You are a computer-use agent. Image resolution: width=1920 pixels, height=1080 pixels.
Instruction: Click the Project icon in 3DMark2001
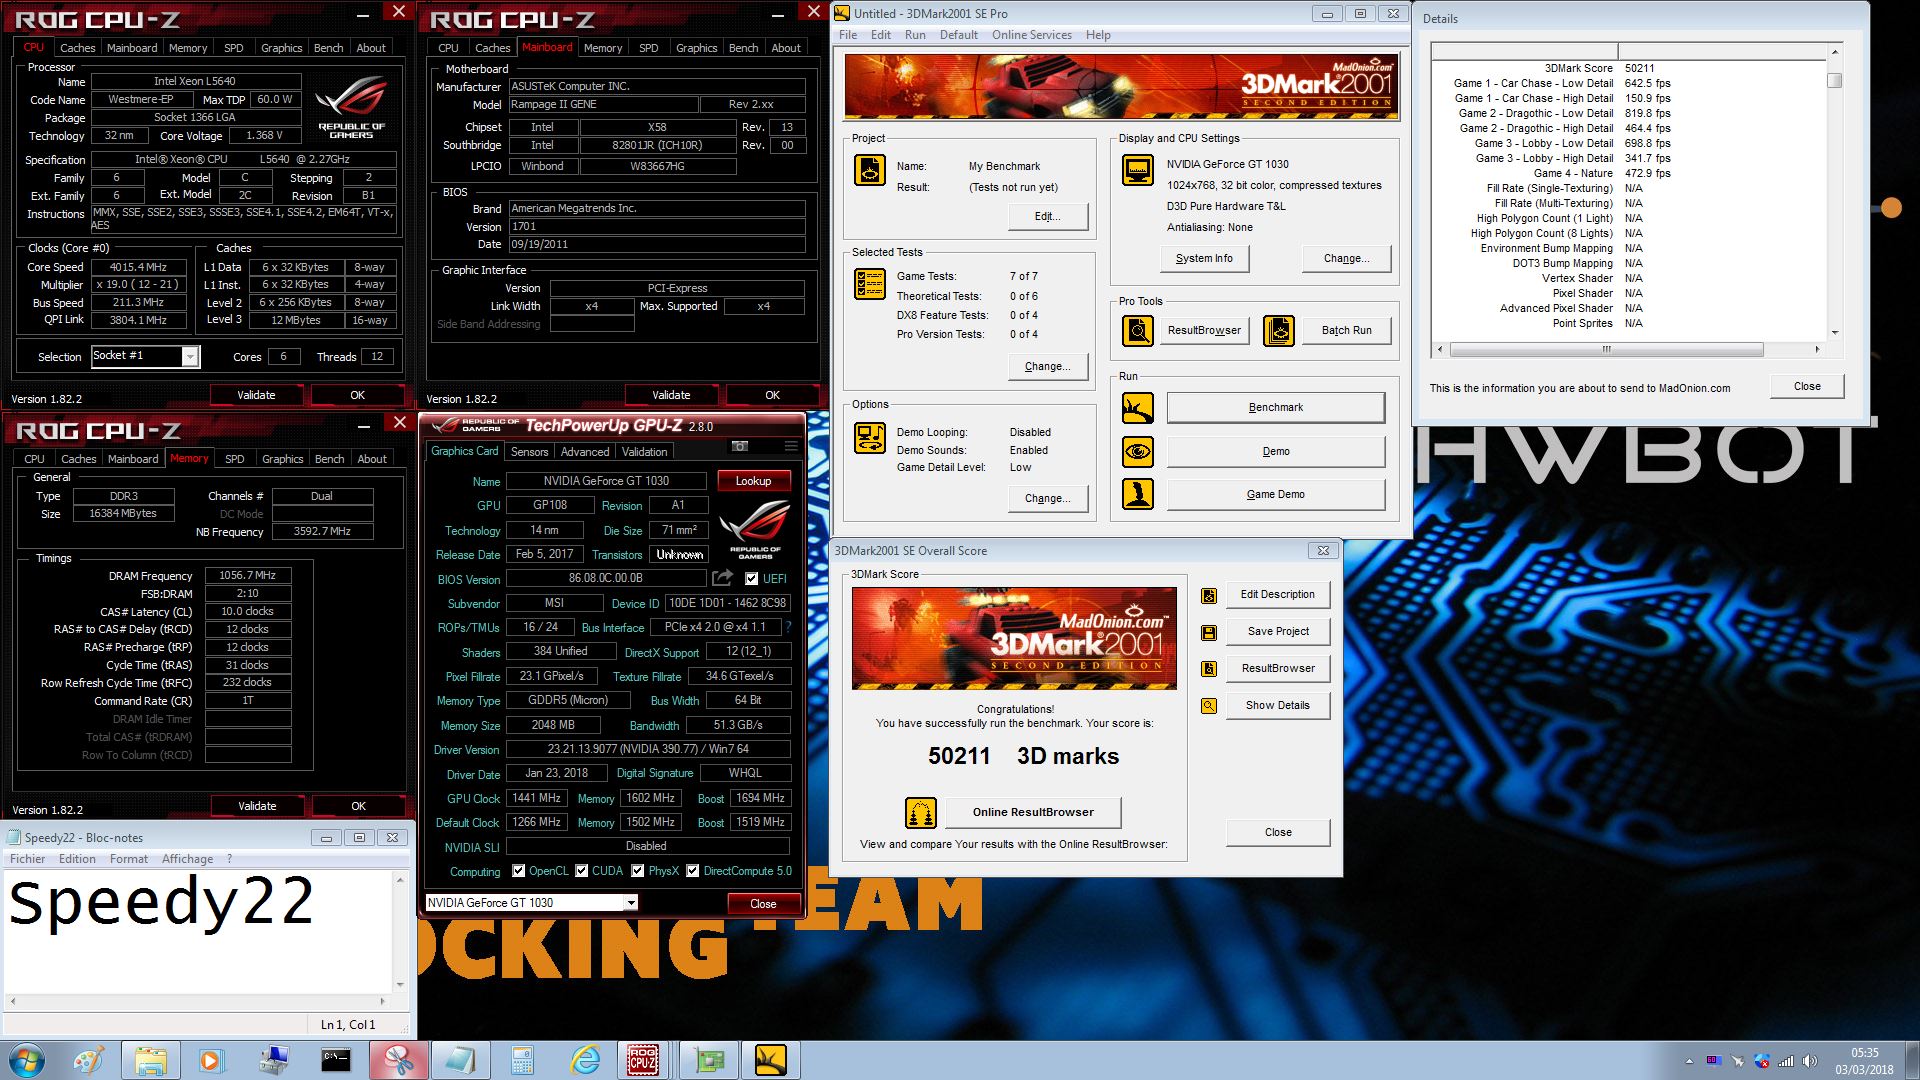point(869,170)
